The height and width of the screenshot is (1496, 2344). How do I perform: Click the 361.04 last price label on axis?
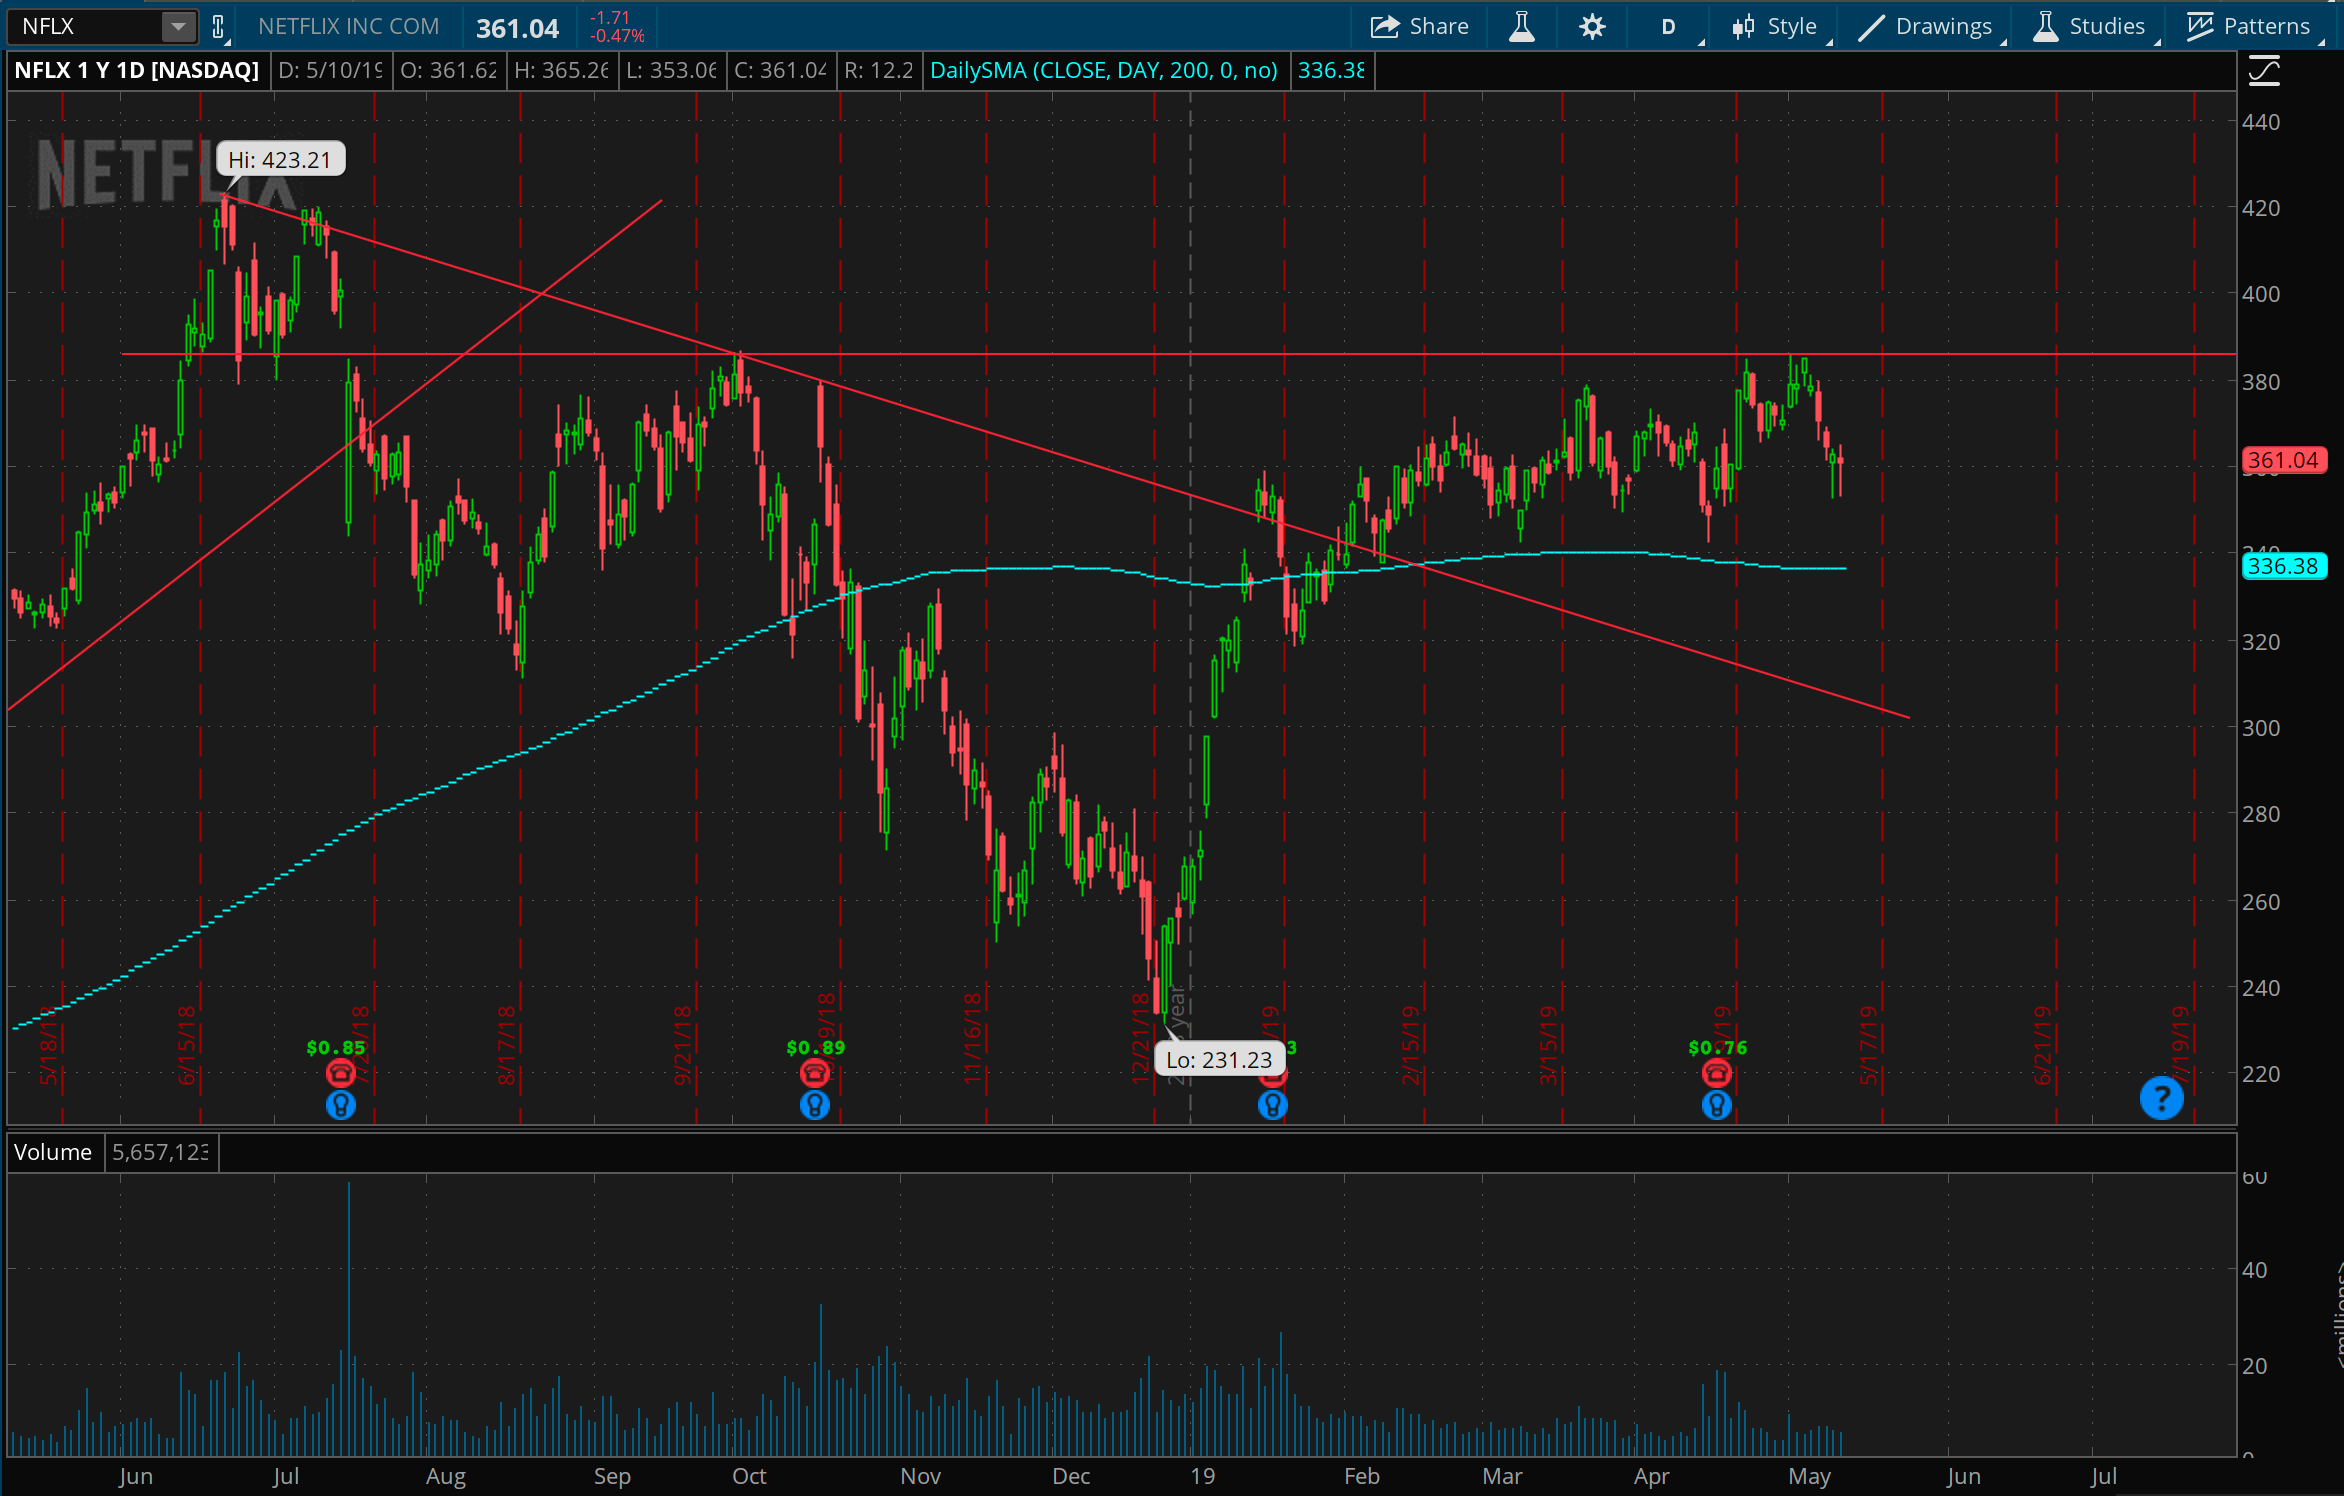pos(2284,460)
